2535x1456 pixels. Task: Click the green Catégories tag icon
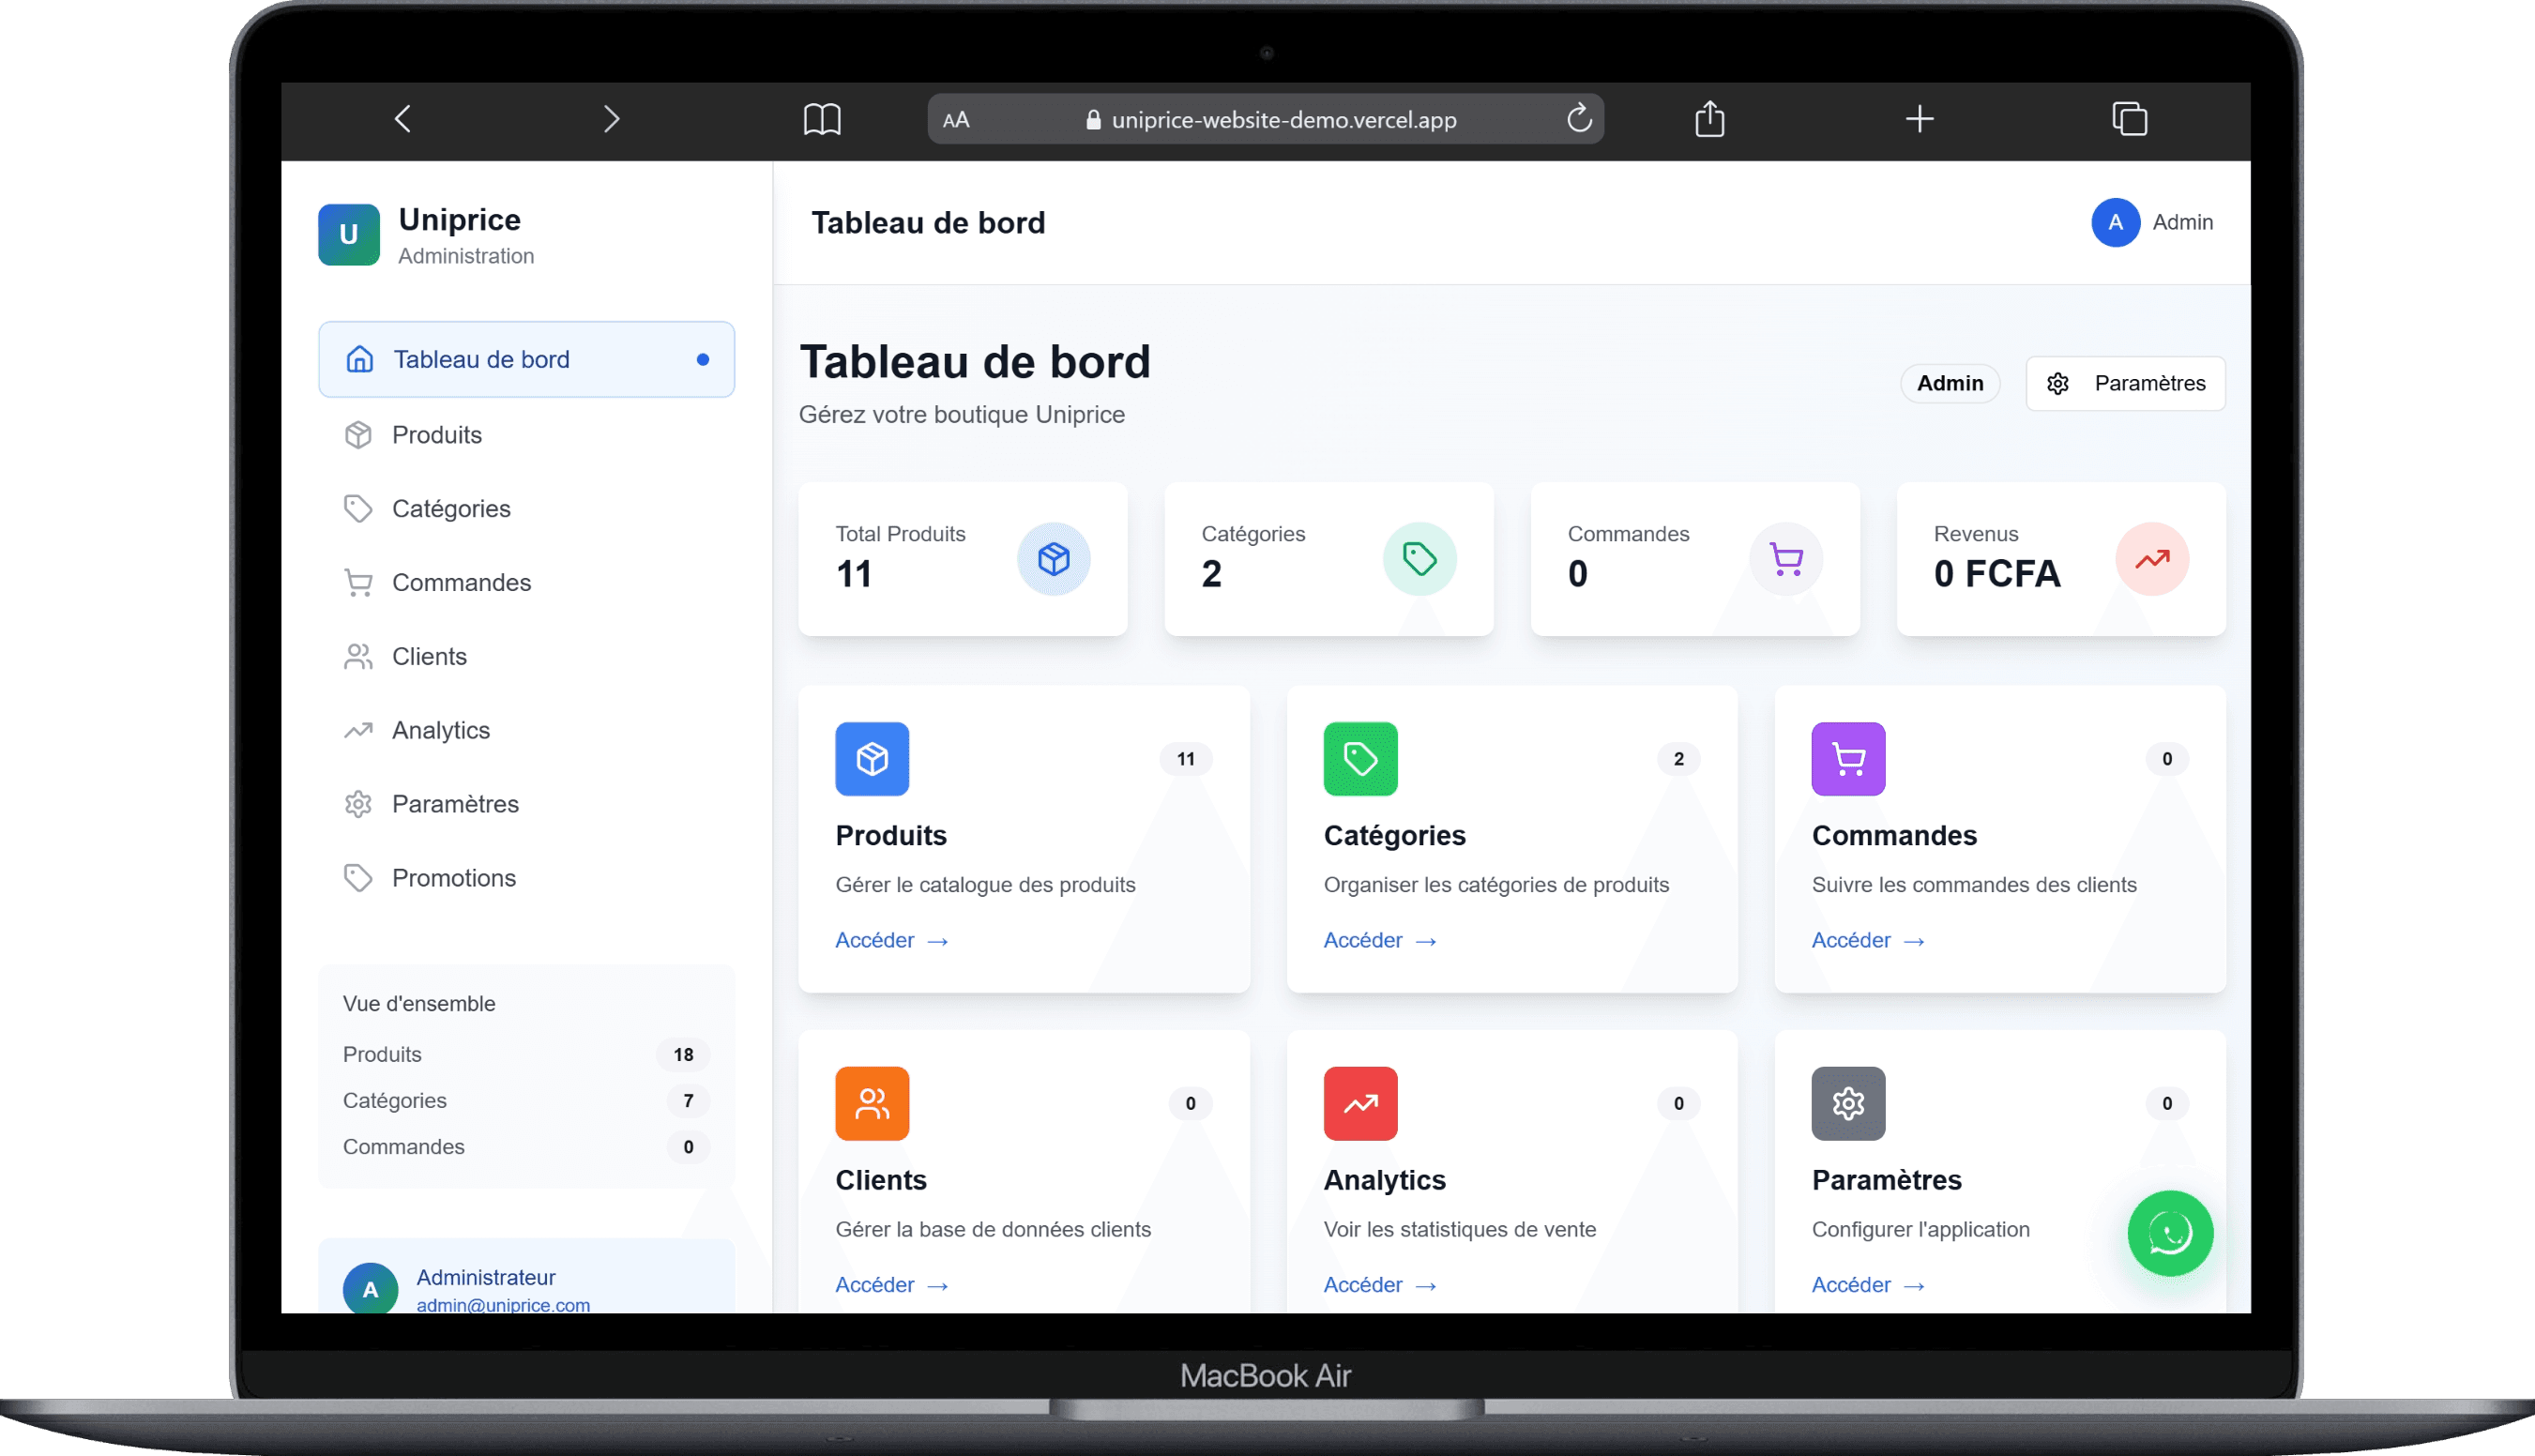pyautogui.click(x=1360, y=759)
